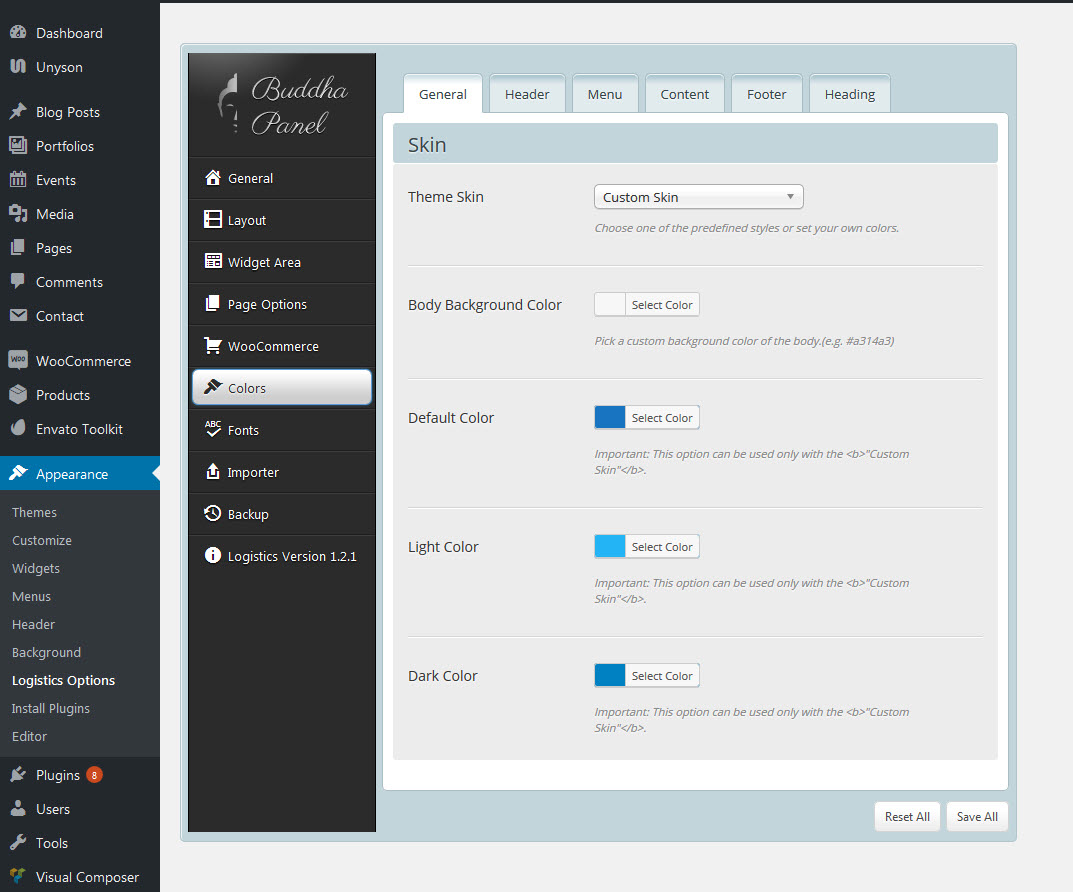Click the info icon beside Logistics Version

pos(213,555)
